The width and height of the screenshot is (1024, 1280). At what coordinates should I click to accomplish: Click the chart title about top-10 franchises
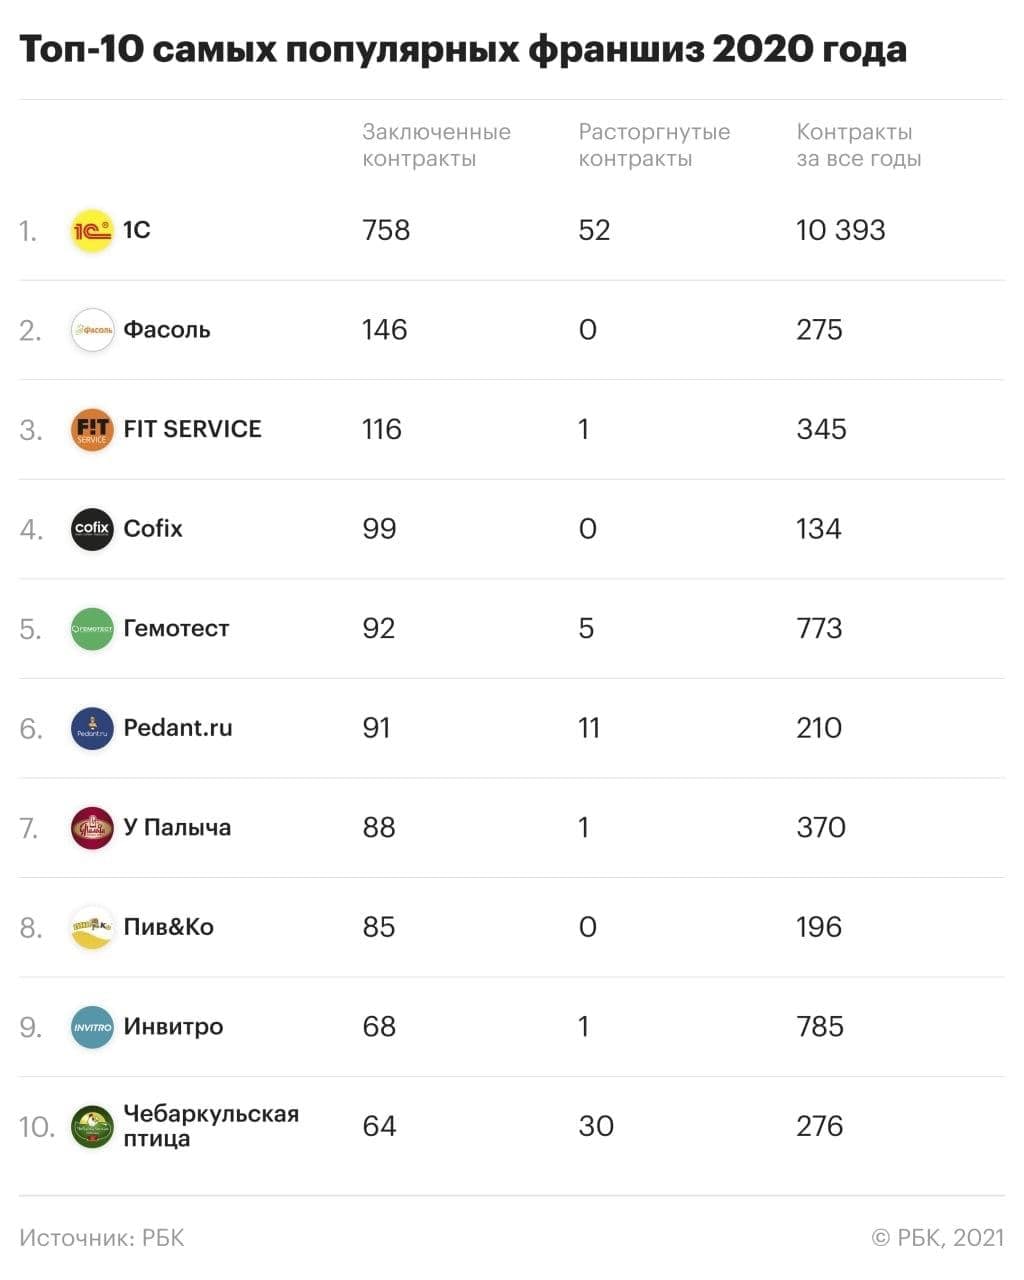(x=463, y=49)
